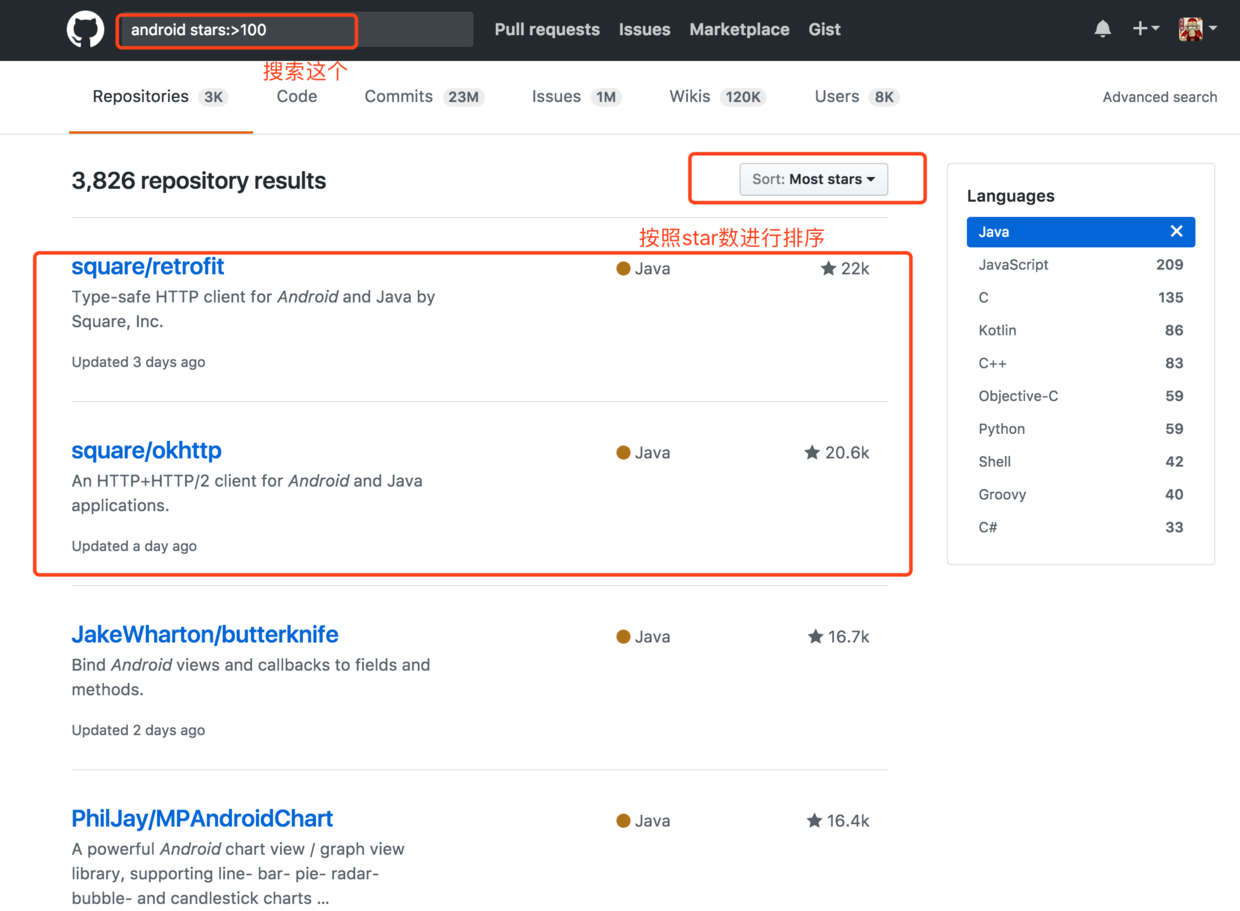Open the square/retrofit repository
The width and height of the screenshot is (1240, 911).
148,267
